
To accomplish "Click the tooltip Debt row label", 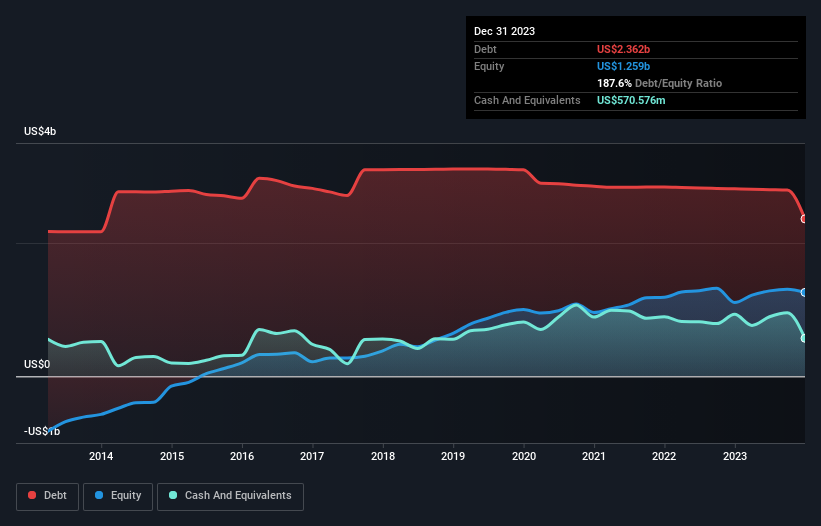I will (485, 49).
